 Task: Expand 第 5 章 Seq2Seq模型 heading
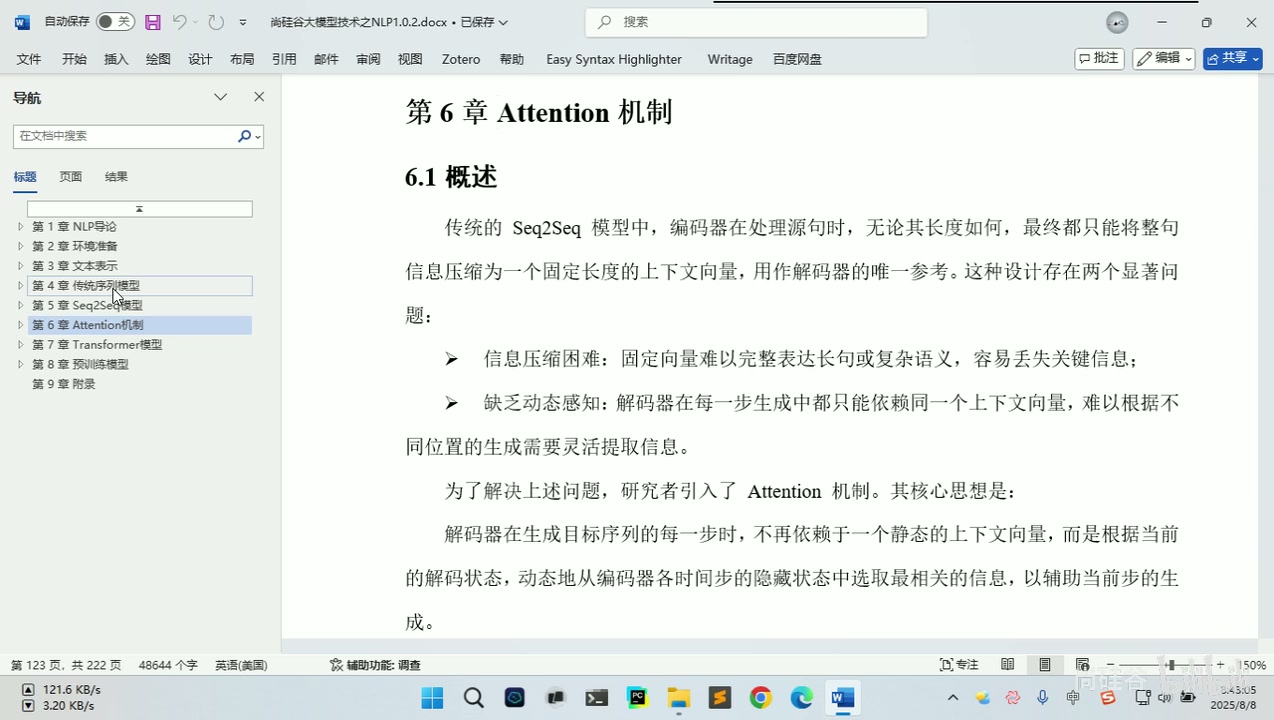pos(20,305)
